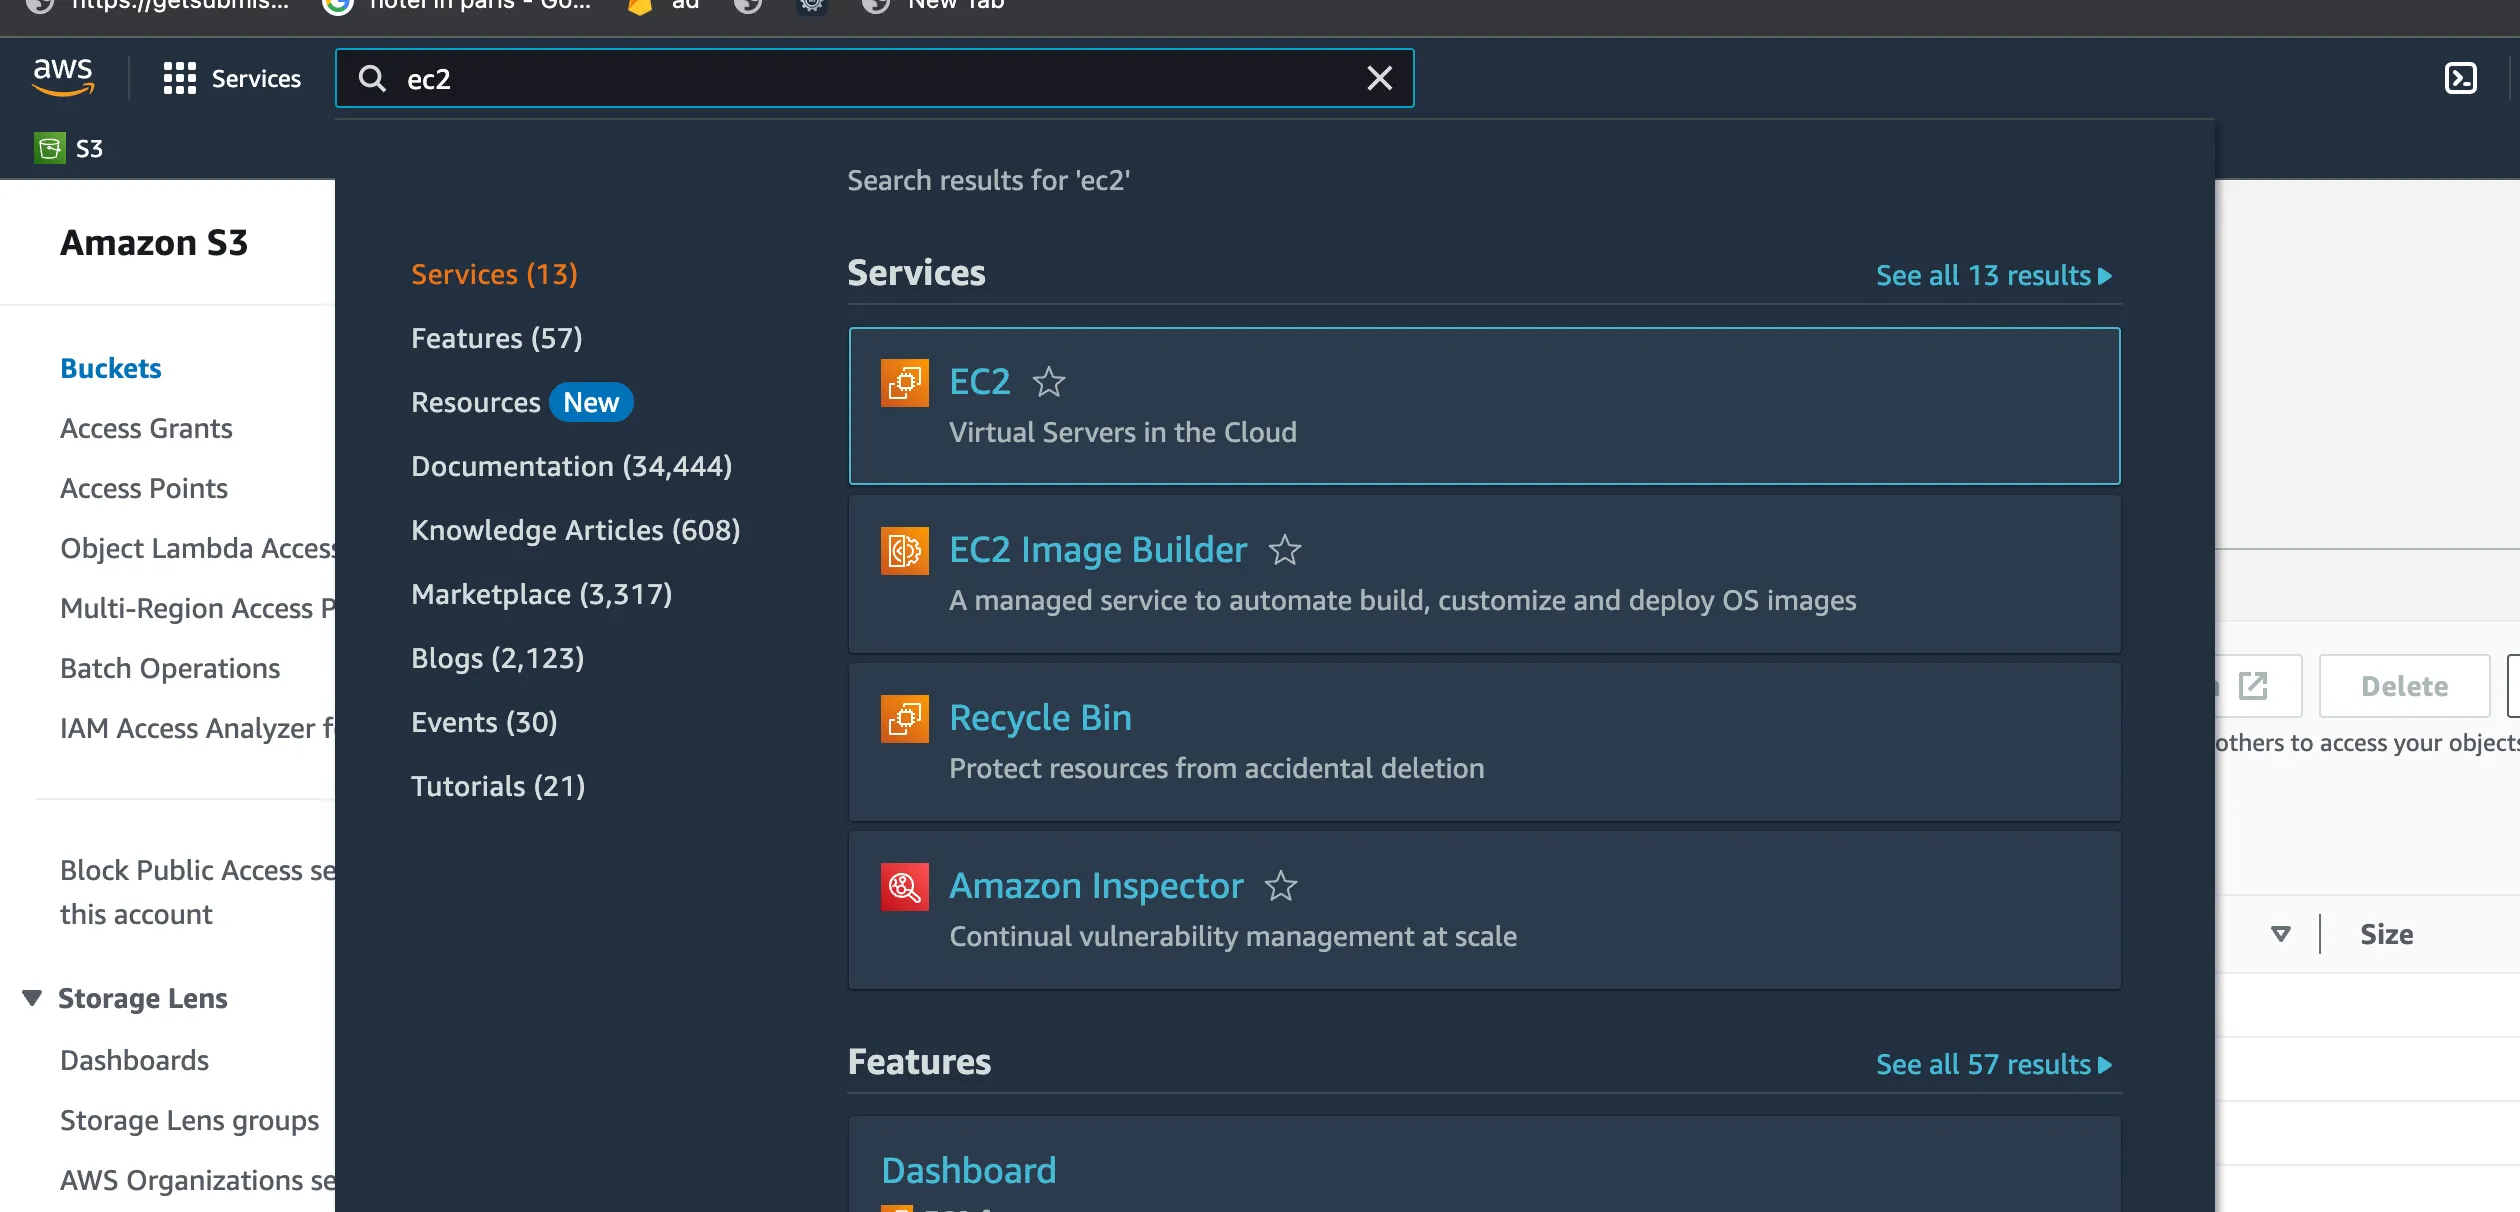This screenshot has width=2520, height=1212.
Task: Toggle favorite star for Amazon Inspector
Action: [x=1280, y=886]
